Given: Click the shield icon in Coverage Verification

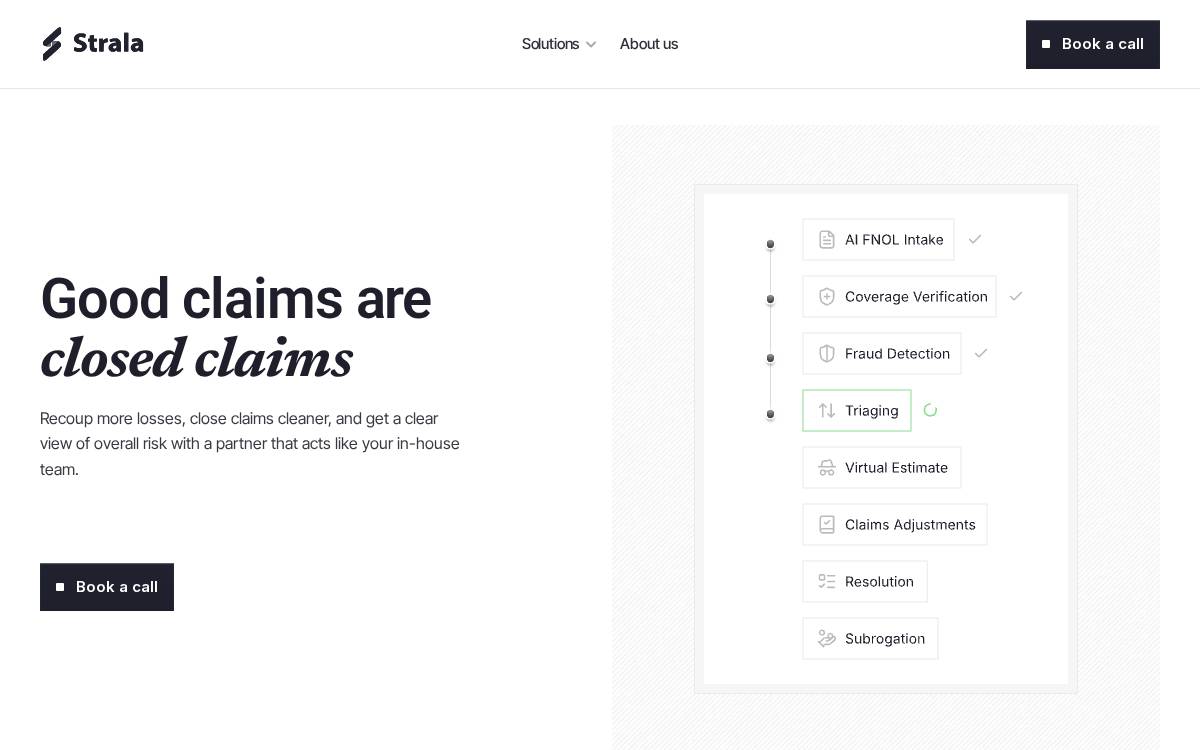Looking at the screenshot, I should (827, 297).
